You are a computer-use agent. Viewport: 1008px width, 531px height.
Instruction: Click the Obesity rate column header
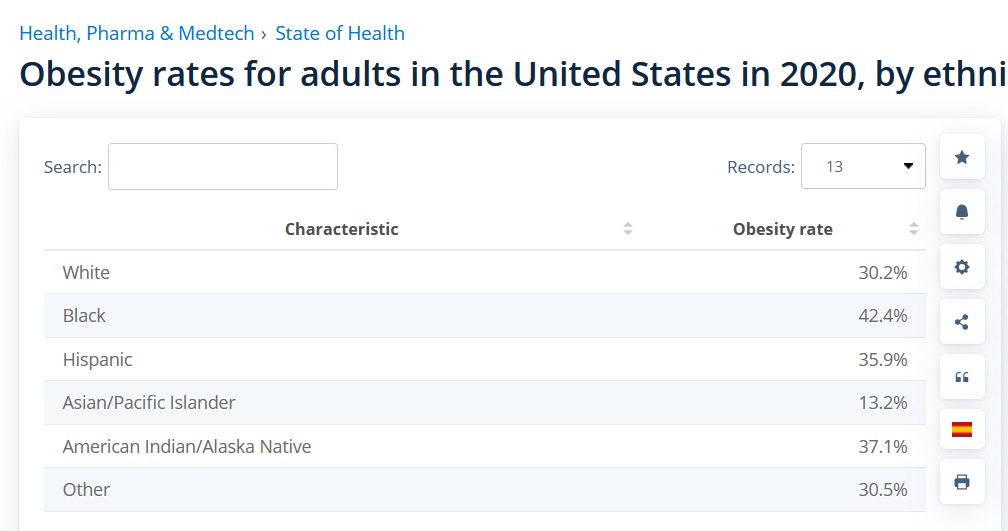(782, 229)
